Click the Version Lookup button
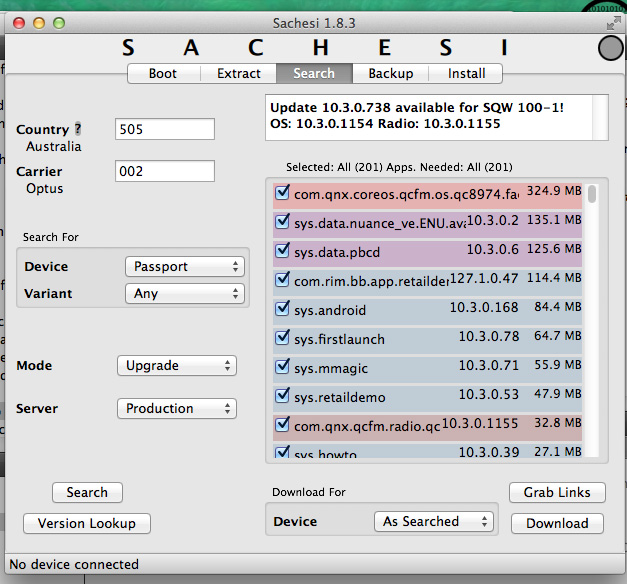The image size is (627, 584). point(87,524)
